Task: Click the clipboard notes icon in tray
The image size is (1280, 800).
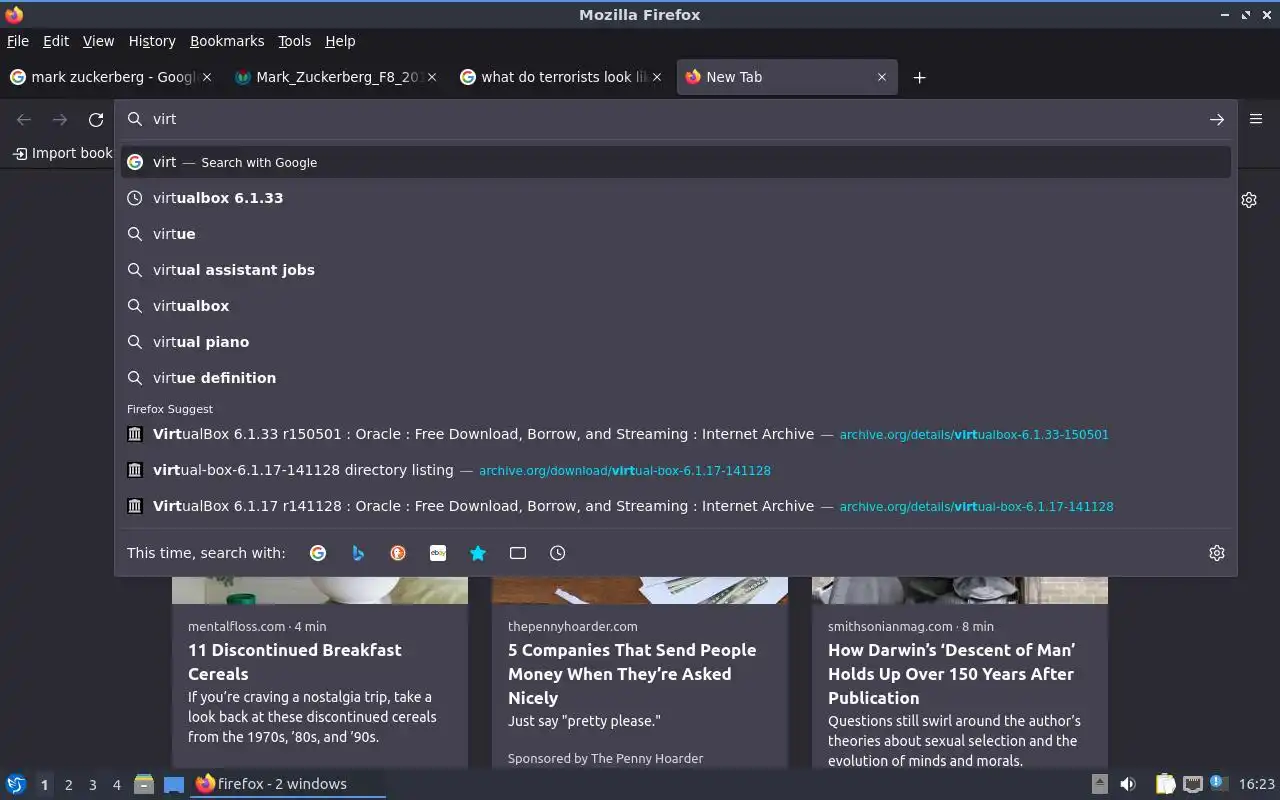Action: pyautogui.click(x=1165, y=784)
